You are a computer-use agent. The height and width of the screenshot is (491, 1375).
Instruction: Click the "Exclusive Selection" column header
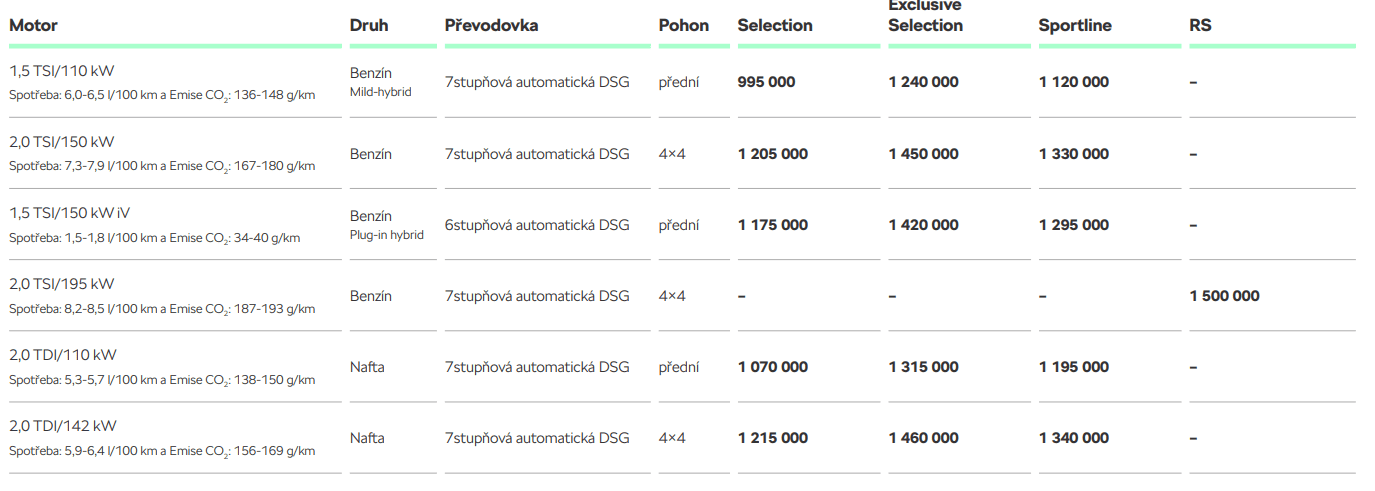925,17
